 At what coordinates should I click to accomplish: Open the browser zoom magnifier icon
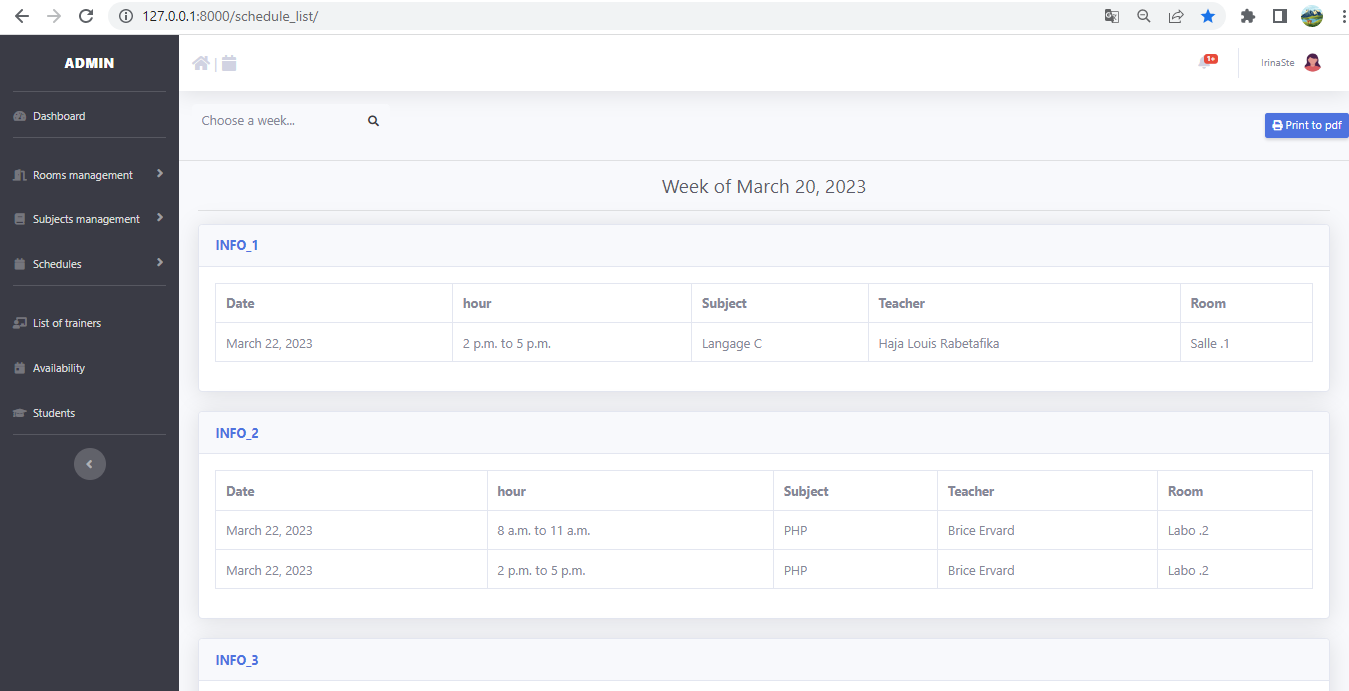pos(1144,16)
